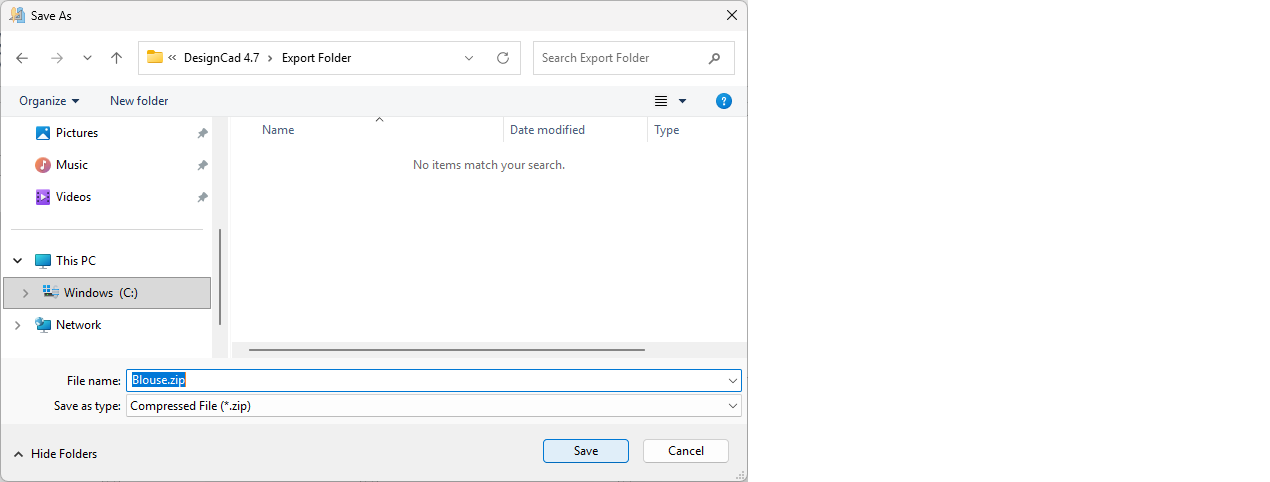Image resolution: width=1270 pixels, height=482 pixels.
Task: Open the Organize menu
Action: 49,101
